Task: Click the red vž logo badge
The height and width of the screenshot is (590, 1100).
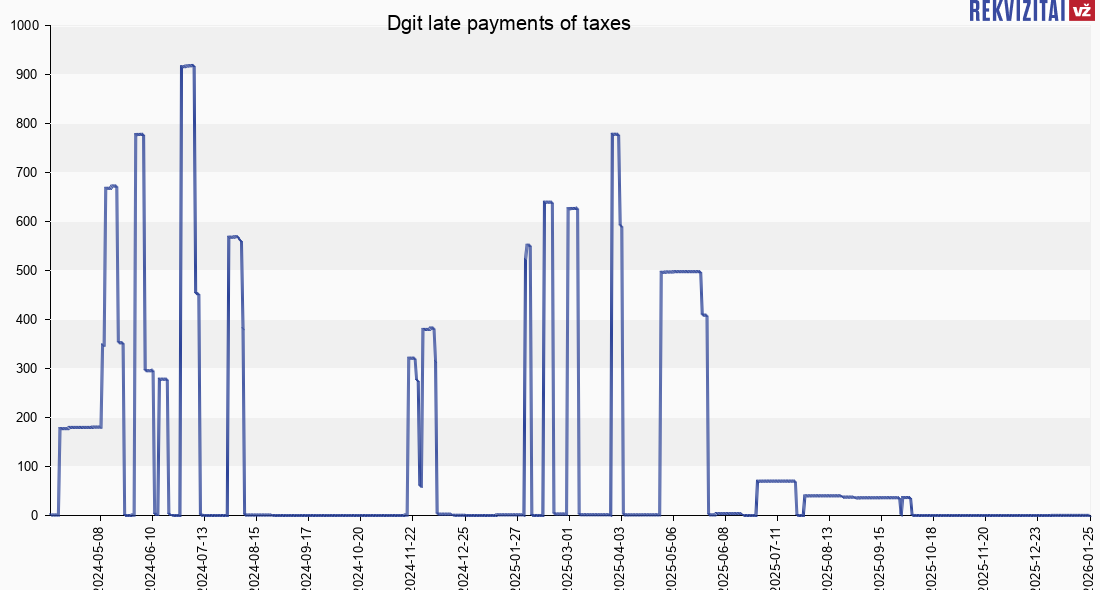Action: tap(1081, 11)
